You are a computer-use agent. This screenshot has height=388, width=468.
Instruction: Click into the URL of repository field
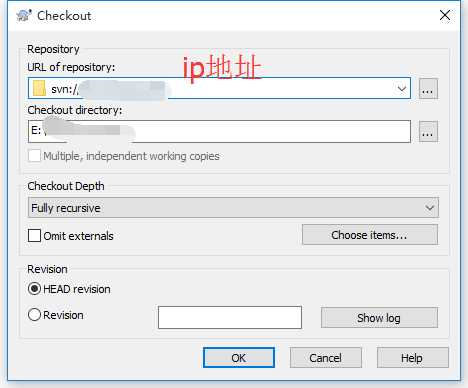219,88
